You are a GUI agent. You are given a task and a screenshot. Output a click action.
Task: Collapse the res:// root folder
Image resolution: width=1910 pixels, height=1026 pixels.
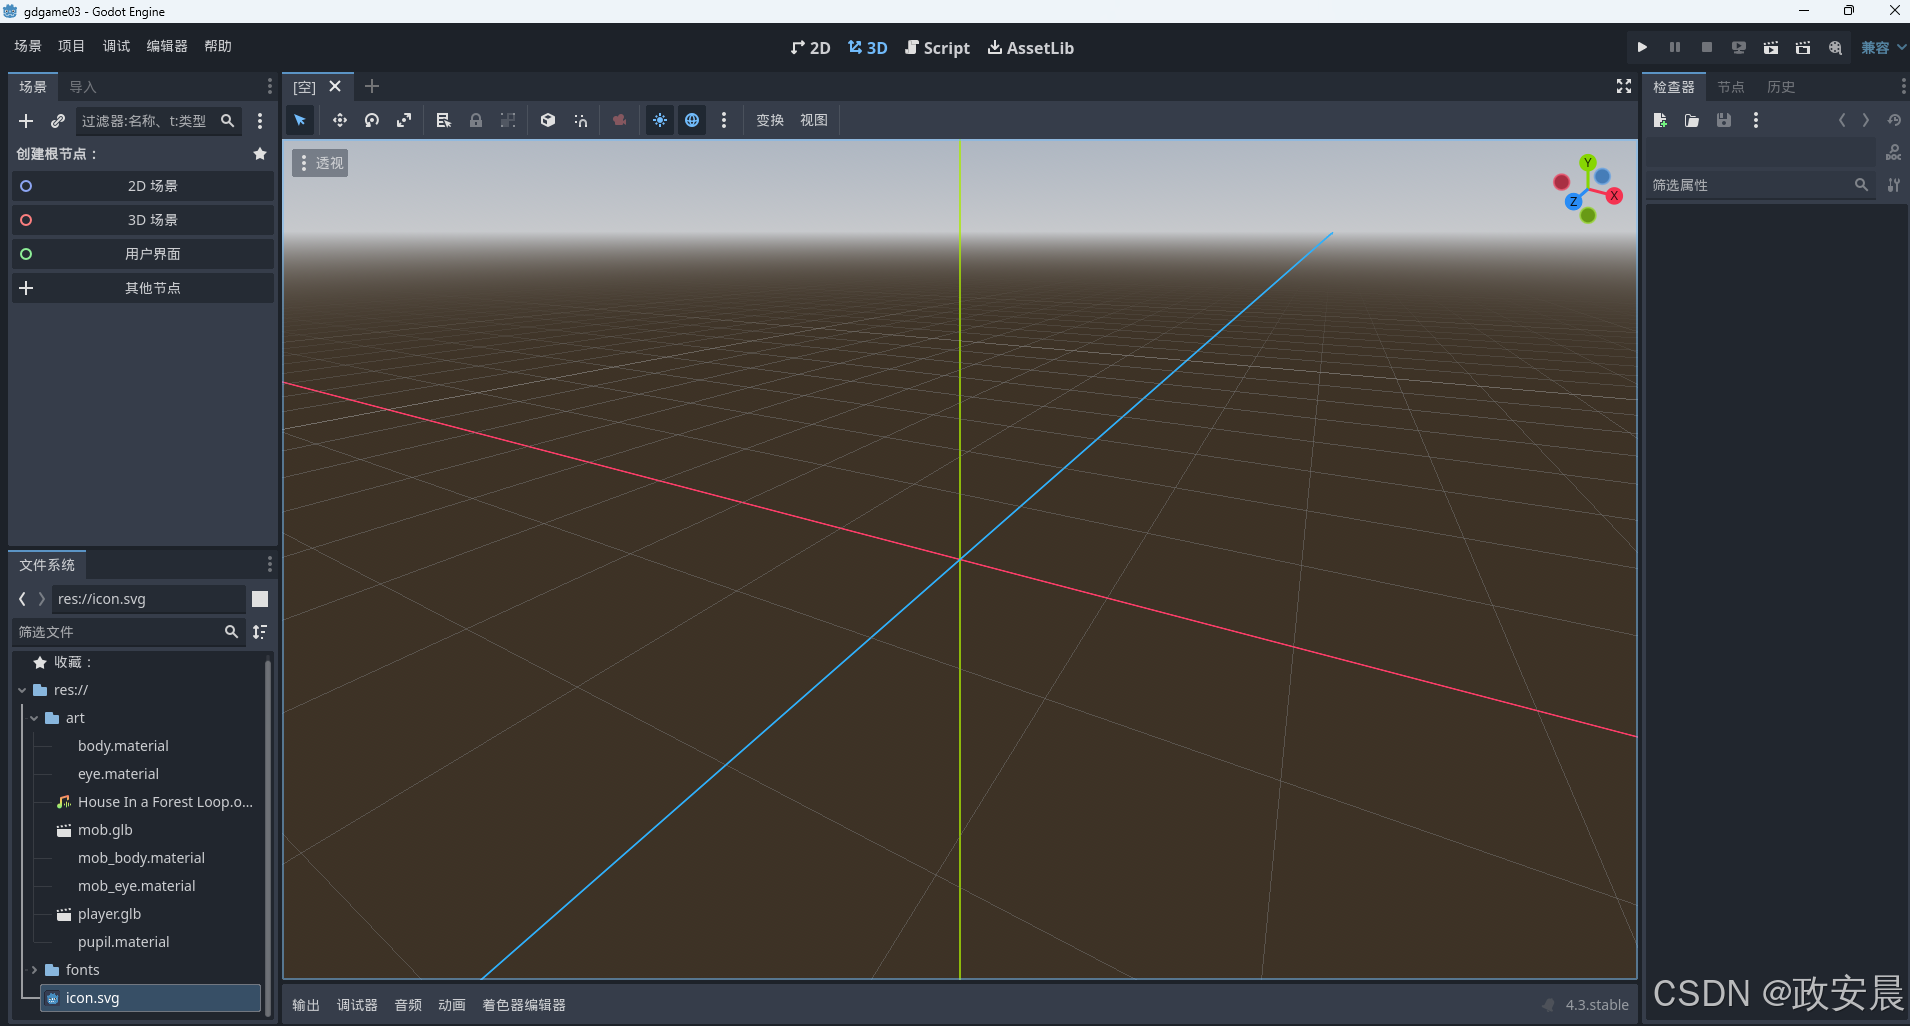[x=22, y=690]
